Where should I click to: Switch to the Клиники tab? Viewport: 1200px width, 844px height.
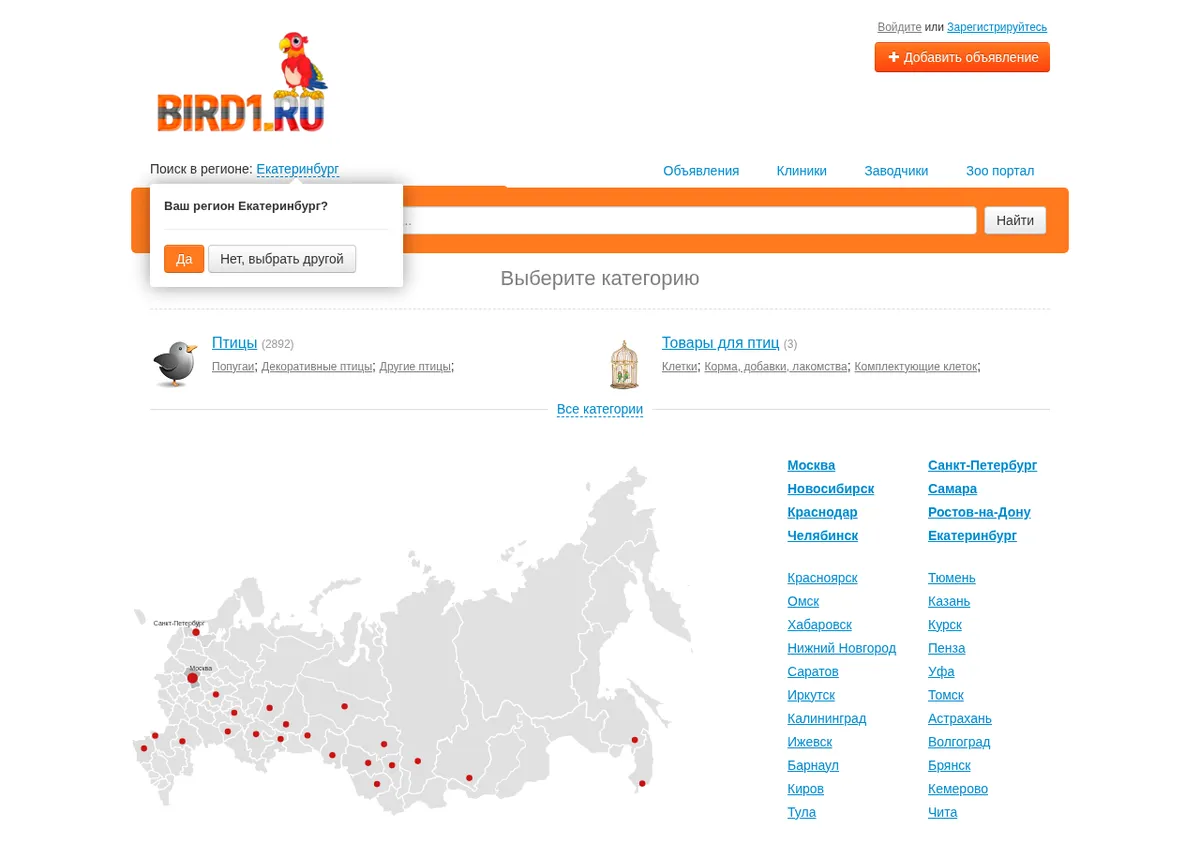[x=802, y=171]
